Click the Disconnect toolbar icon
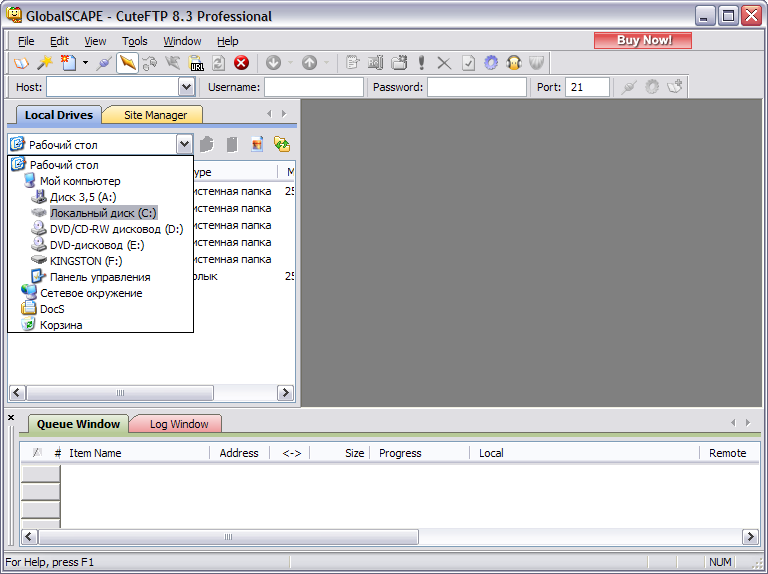This screenshot has width=768, height=574. 173,63
